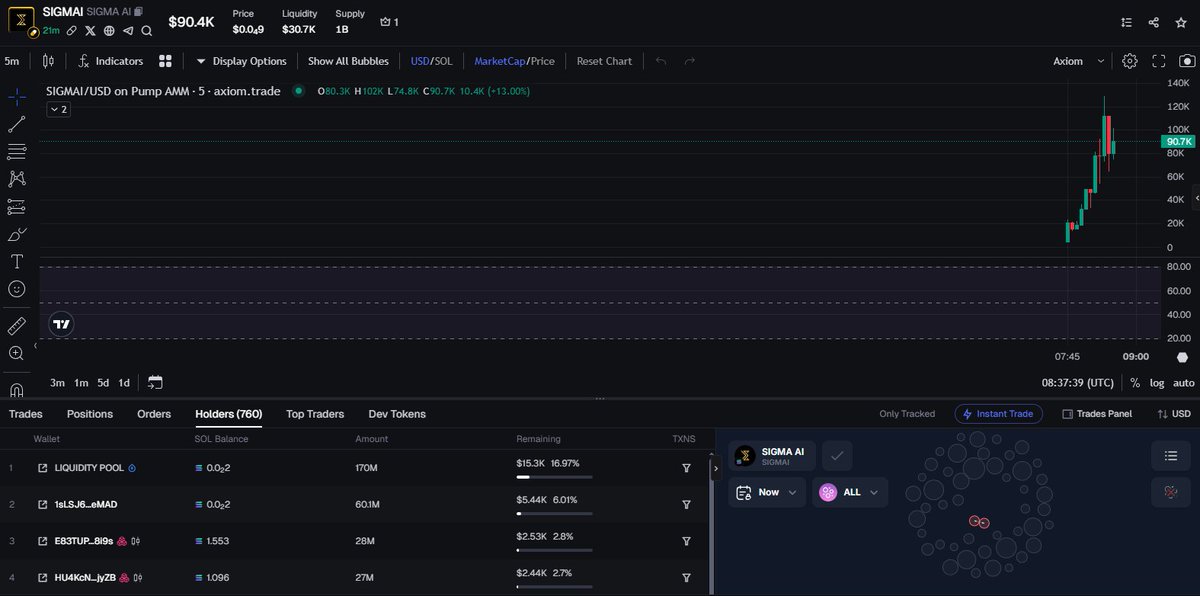Image resolution: width=1200 pixels, height=596 pixels.
Task: Select the trend line drawing tool
Action: (x=17, y=125)
